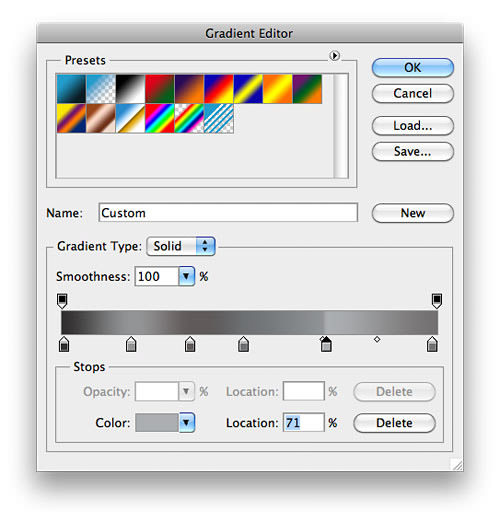The image size is (500, 522).
Task: Click the gray Color swatch
Action: pos(157,423)
